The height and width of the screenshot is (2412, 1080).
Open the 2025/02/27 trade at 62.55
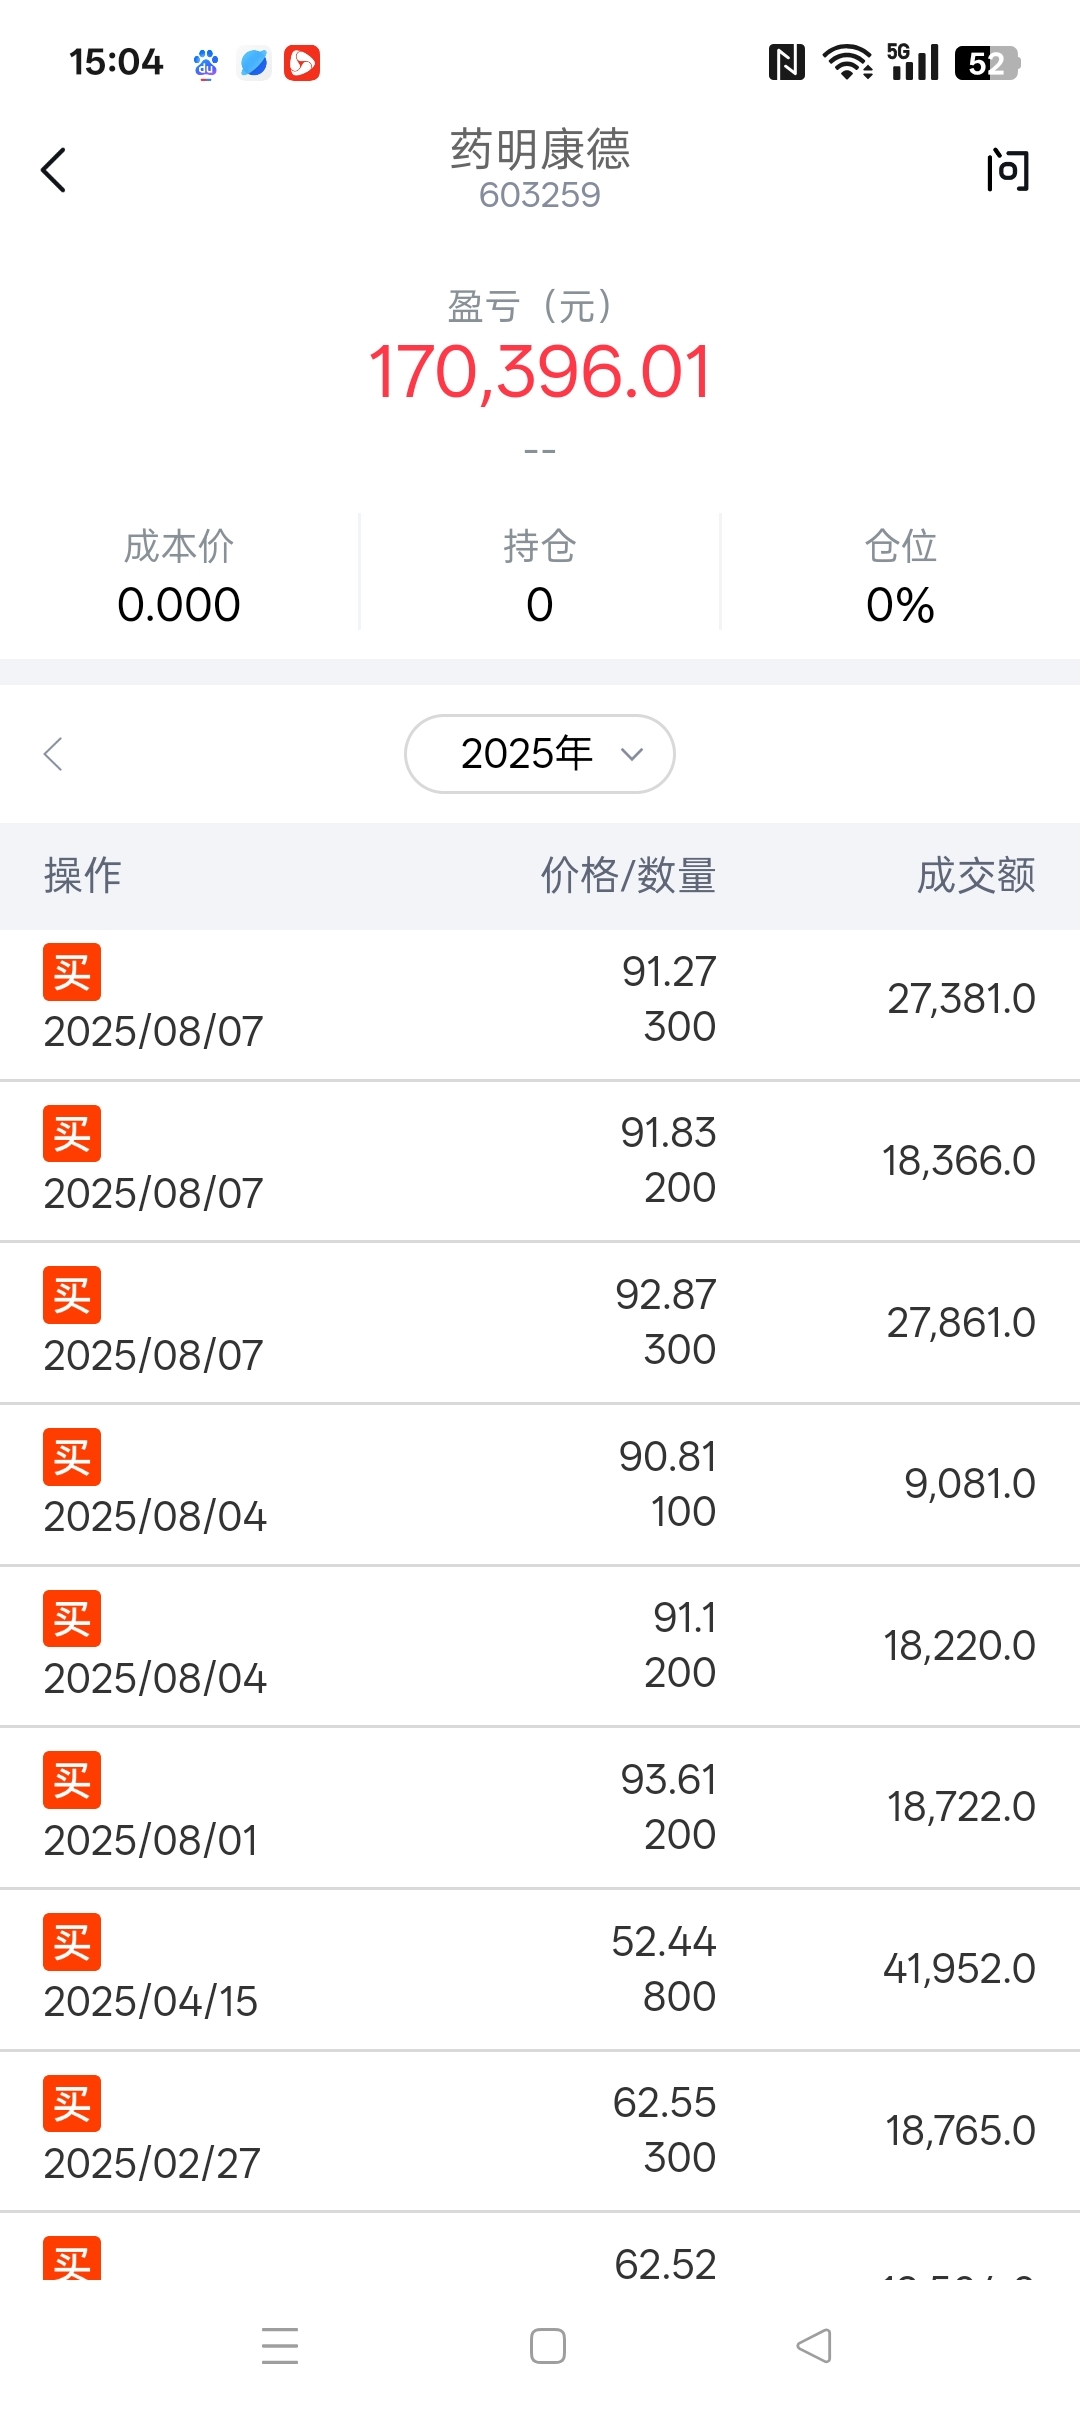[x=540, y=2131]
